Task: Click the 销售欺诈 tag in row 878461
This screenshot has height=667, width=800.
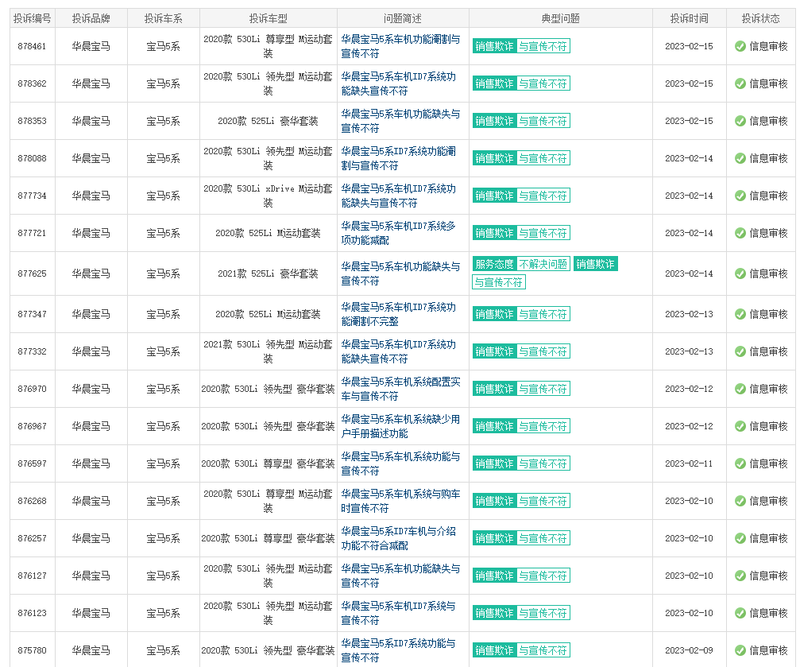Action: pos(494,46)
